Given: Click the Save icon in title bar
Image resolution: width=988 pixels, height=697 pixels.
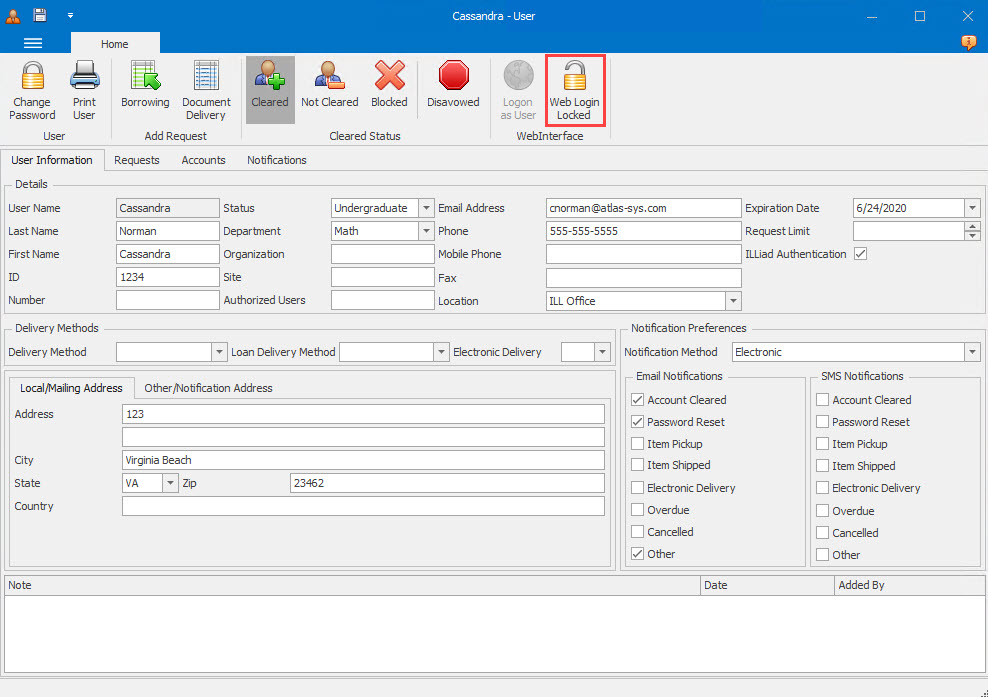Looking at the screenshot, I should pyautogui.click(x=40, y=15).
